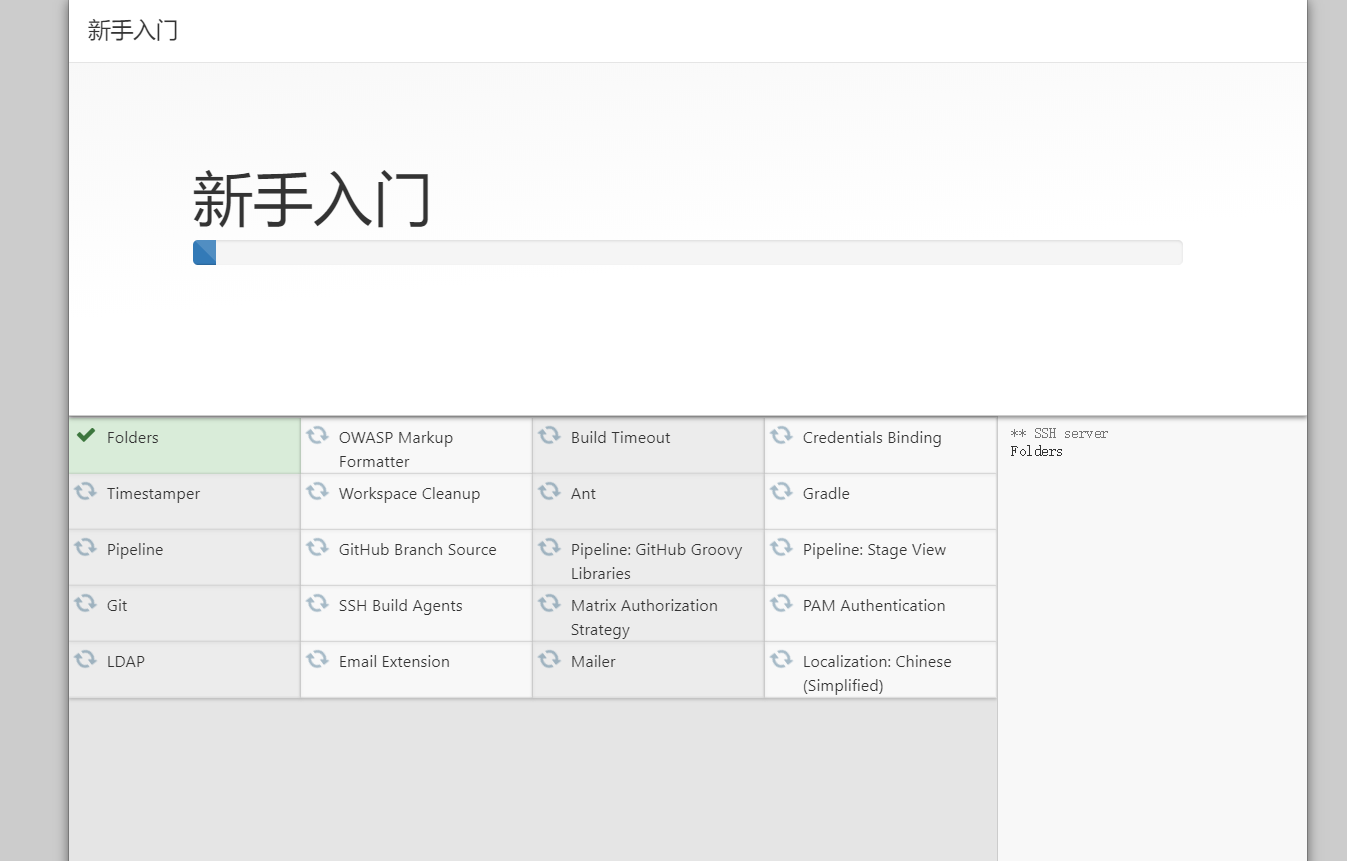Click the sync icon beside Localization: Chinese (Simplified)

(781, 659)
